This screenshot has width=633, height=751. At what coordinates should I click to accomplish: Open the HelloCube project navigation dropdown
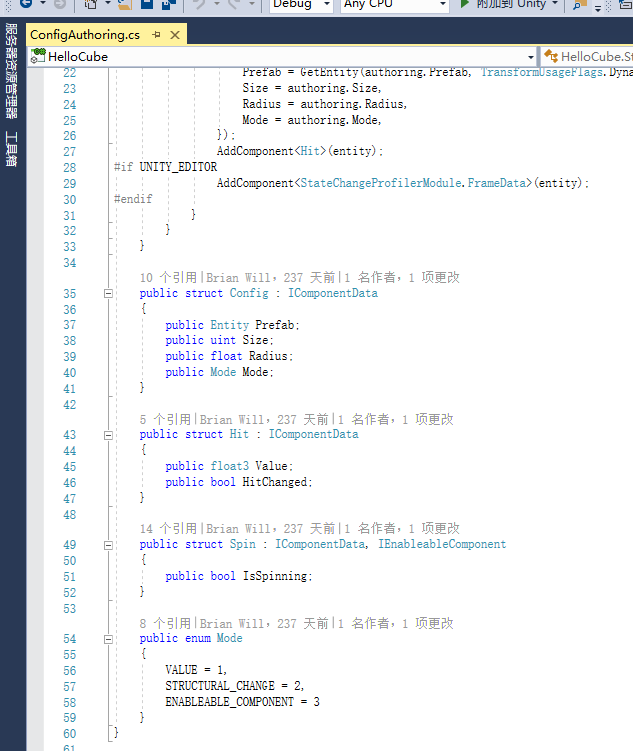coord(283,57)
